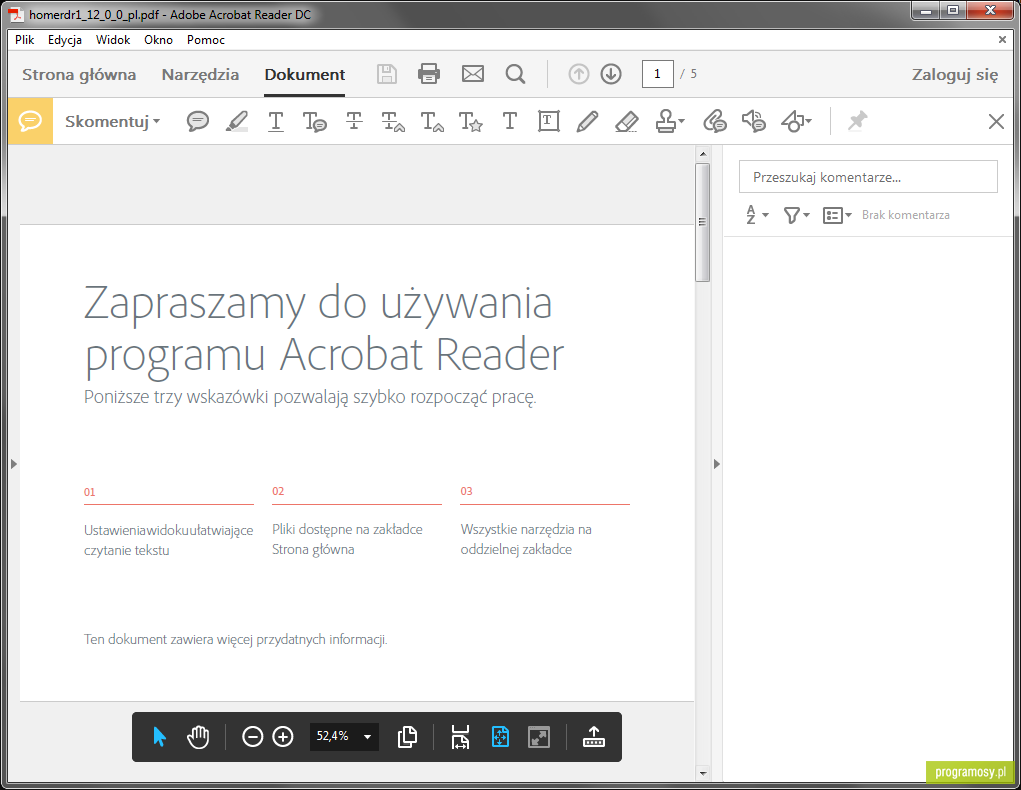The width and height of the screenshot is (1021, 790).
Task: Select the sticky note comment tool
Action: coord(197,121)
